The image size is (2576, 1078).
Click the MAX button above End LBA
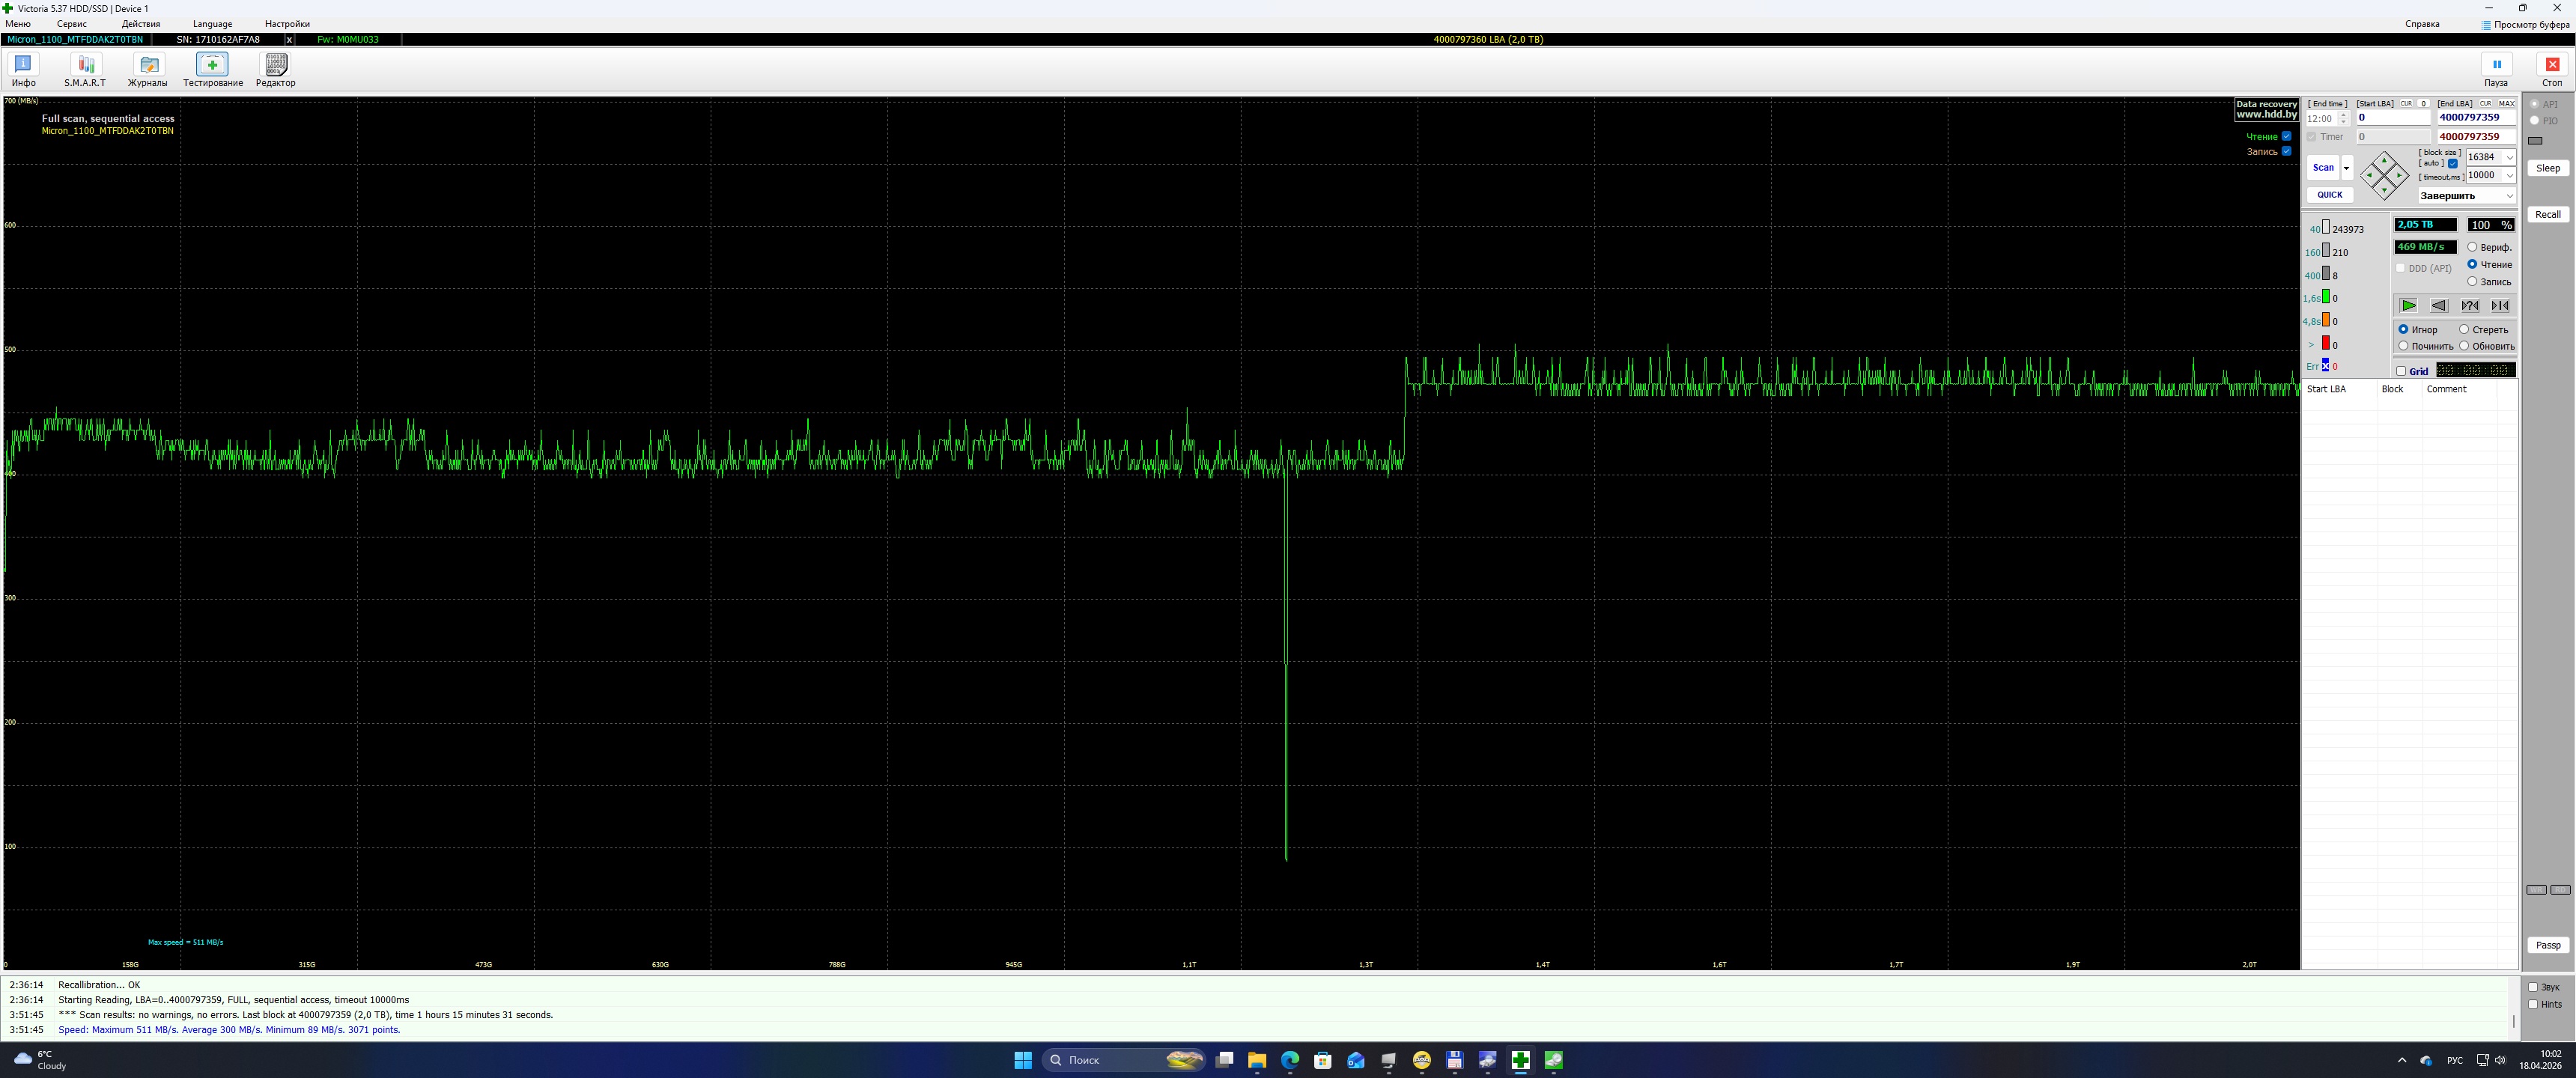click(x=2506, y=103)
